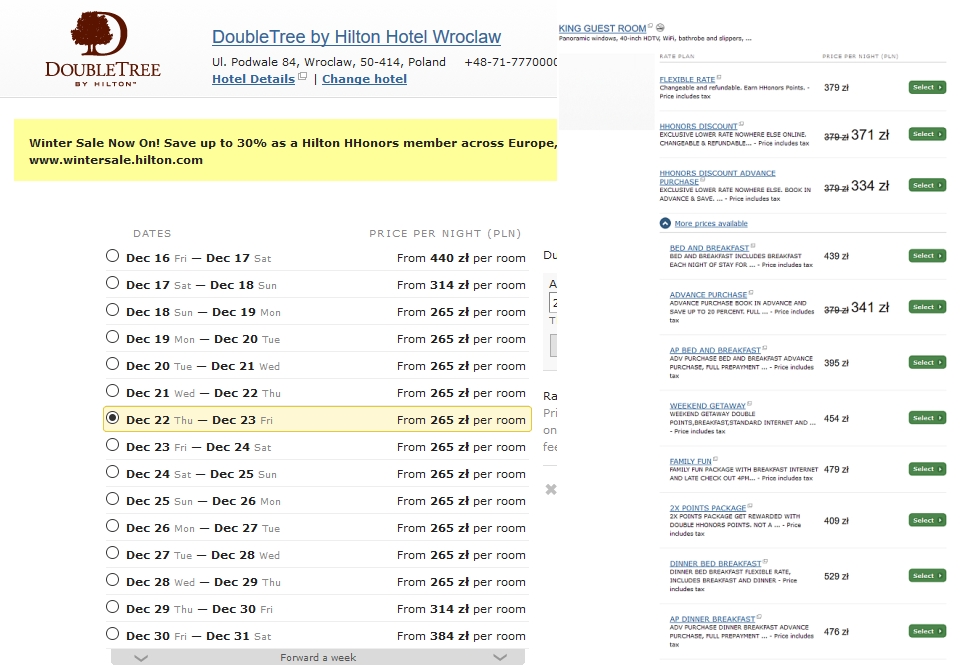
Task: Click left chevron on Forward a week bar
Action: pyautogui.click(x=141, y=657)
